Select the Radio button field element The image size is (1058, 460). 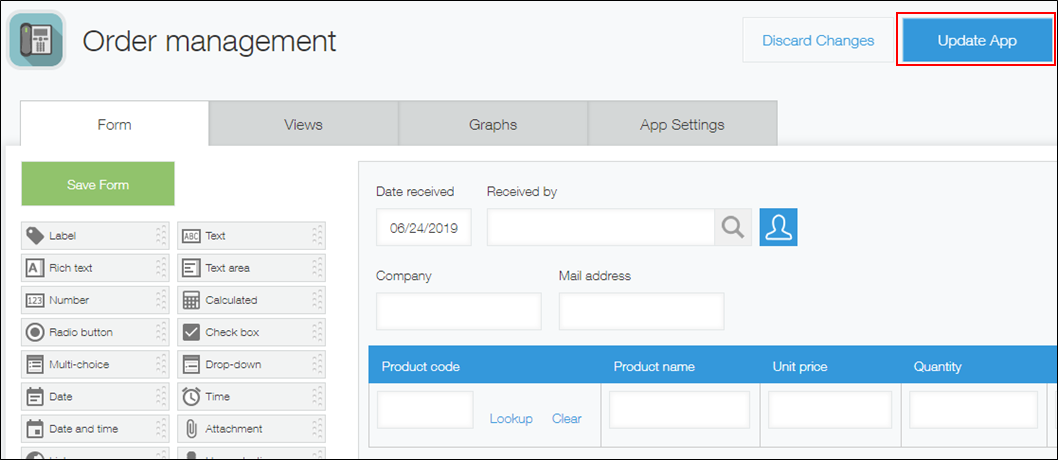coord(90,332)
